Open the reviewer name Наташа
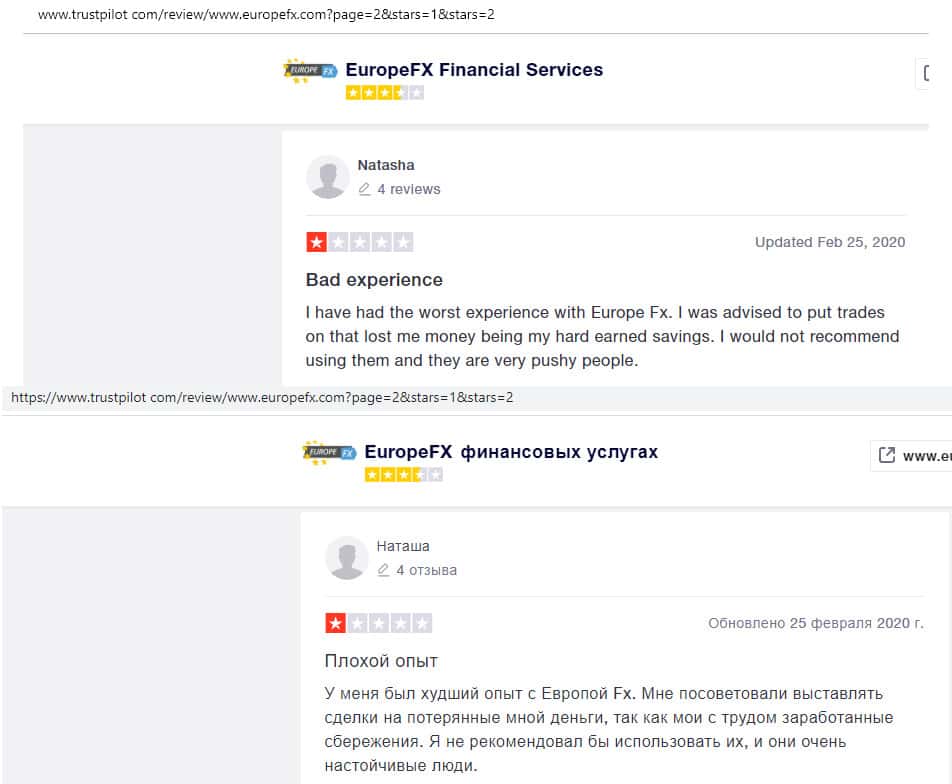This screenshot has width=952, height=784. (403, 546)
